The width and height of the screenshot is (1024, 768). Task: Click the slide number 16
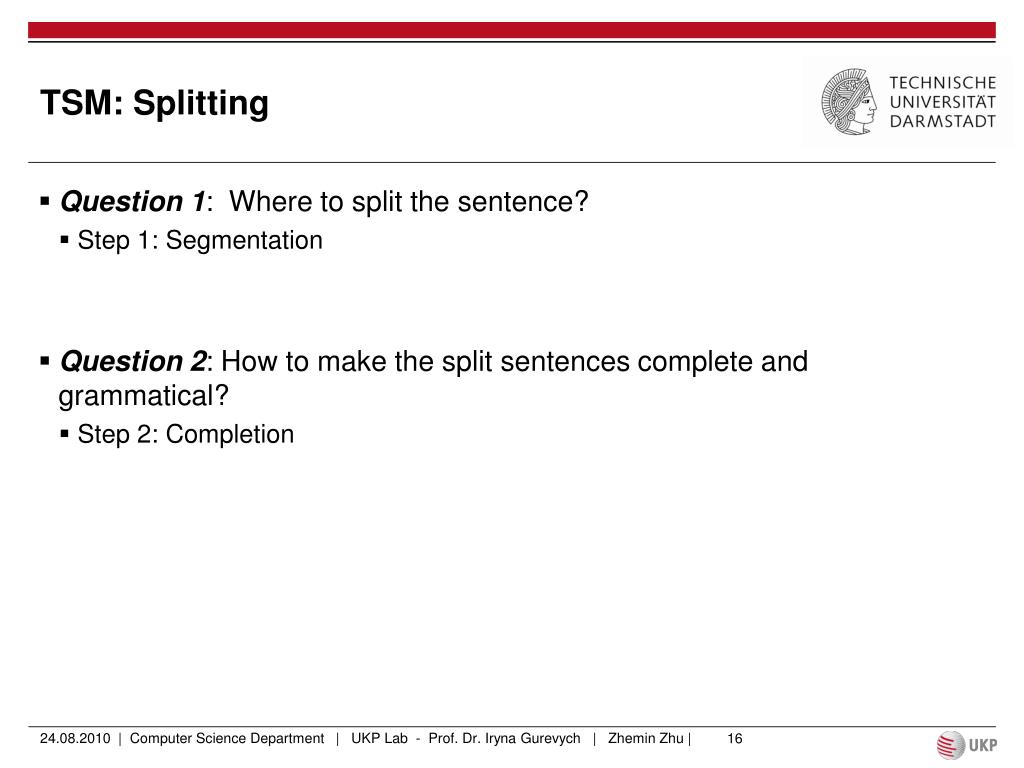tap(735, 739)
